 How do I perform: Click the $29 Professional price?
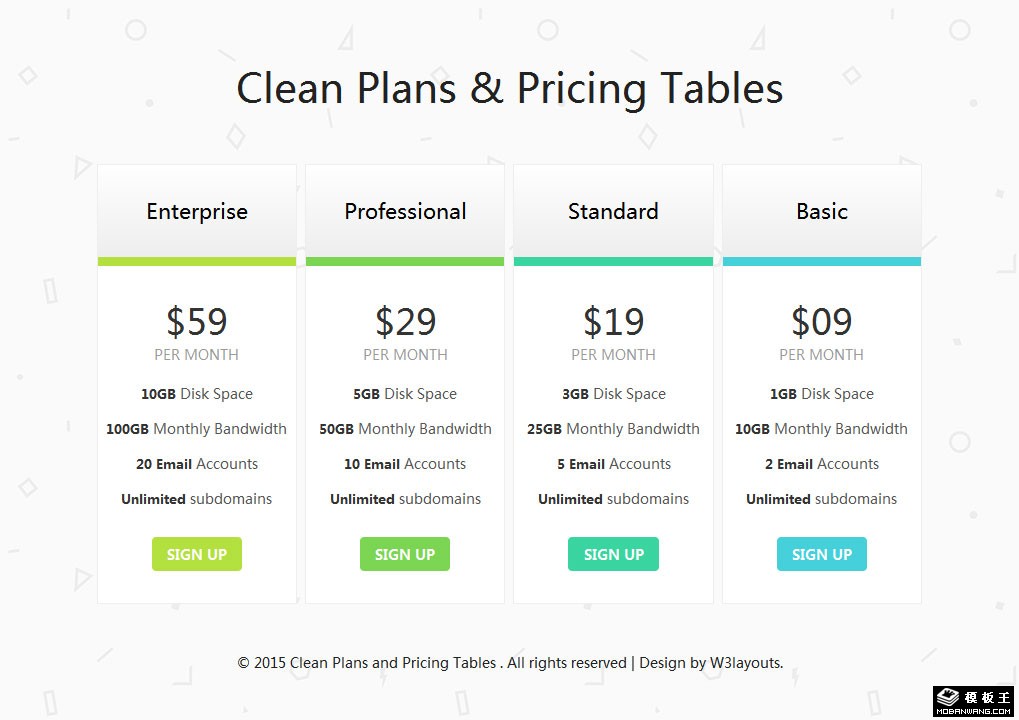click(x=405, y=322)
